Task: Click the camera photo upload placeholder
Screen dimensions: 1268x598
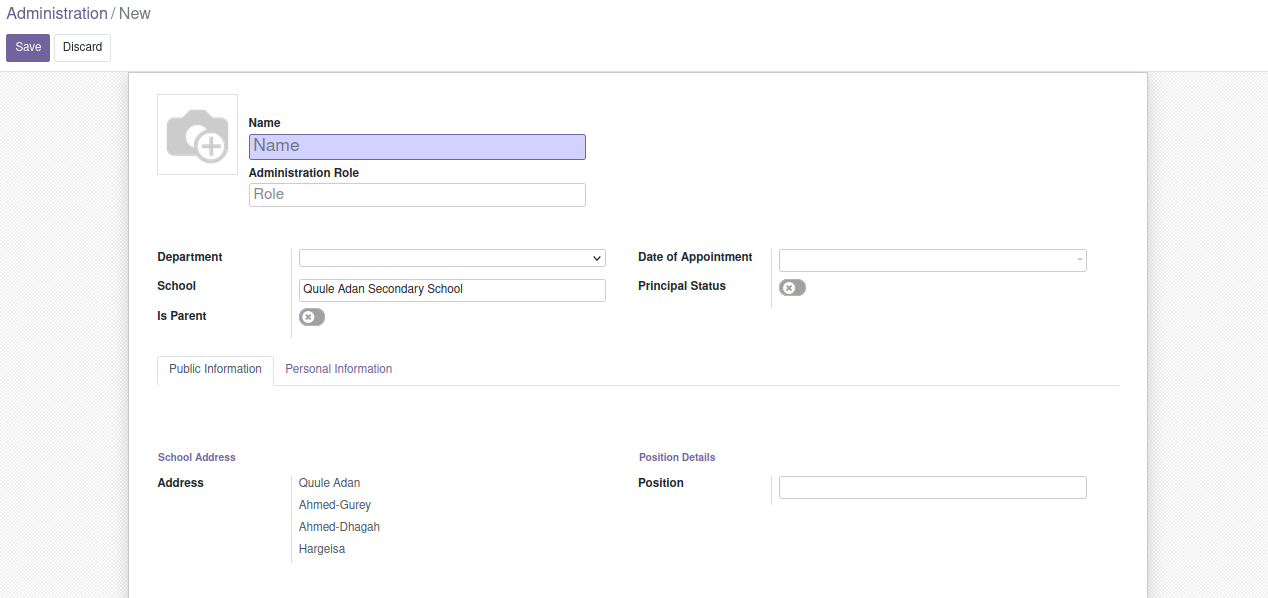Action: pyautogui.click(x=197, y=135)
